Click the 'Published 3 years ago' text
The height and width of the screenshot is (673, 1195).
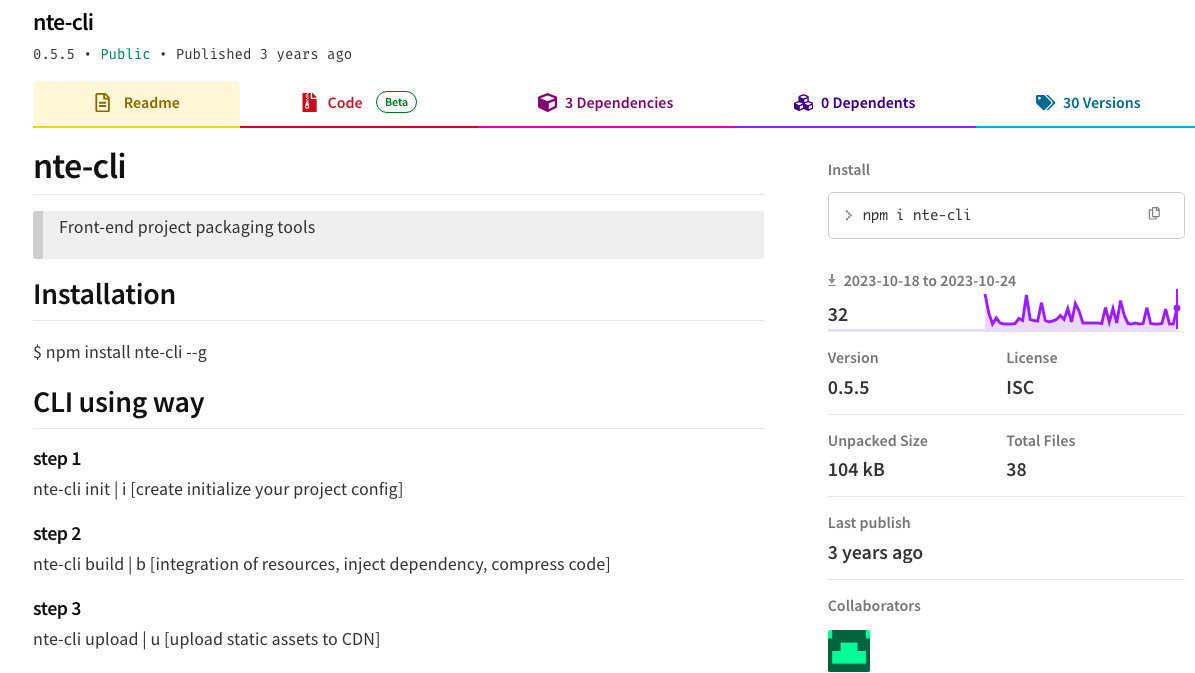[264, 54]
